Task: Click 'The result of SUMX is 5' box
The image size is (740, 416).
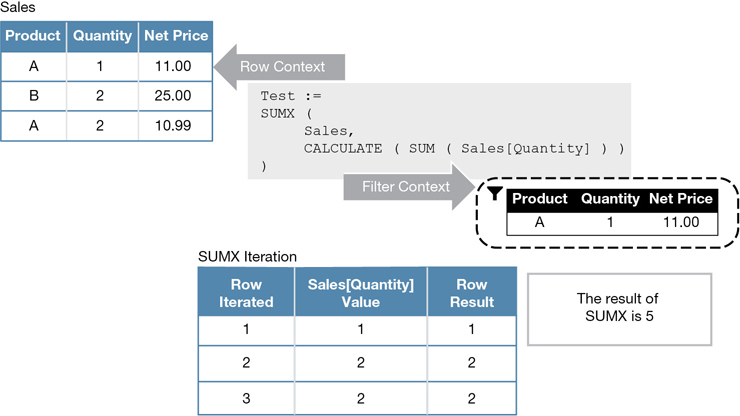Action: (x=619, y=309)
